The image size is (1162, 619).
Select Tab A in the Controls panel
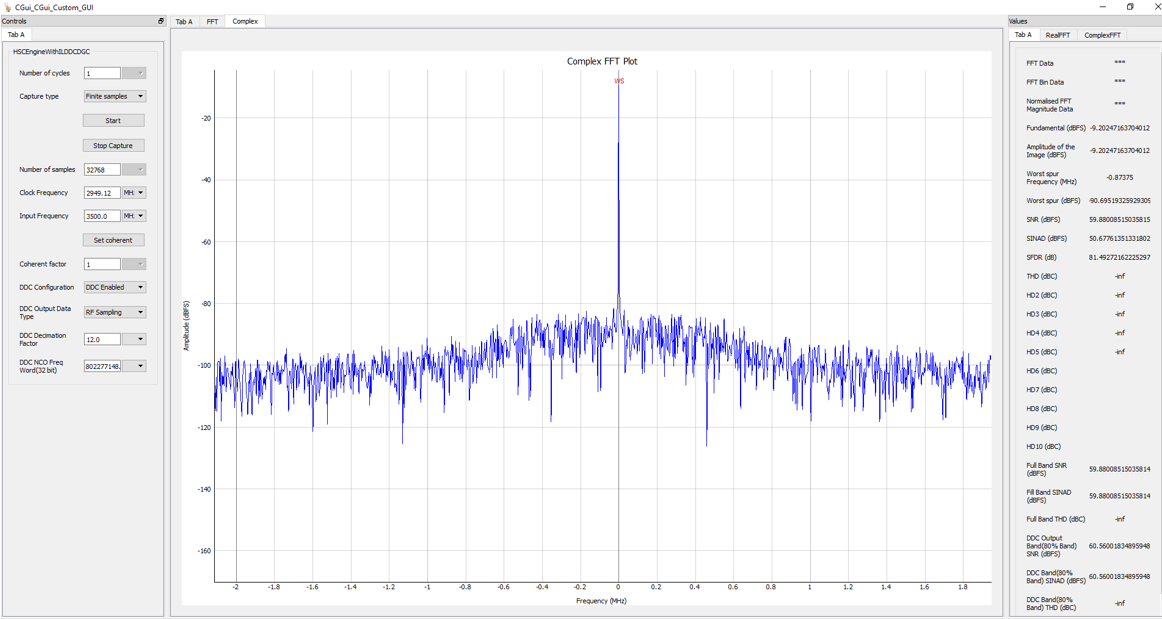tap(17, 33)
